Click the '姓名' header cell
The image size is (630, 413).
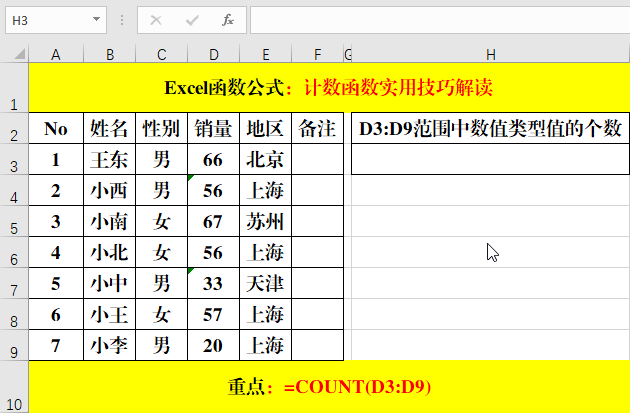click(110, 128)
